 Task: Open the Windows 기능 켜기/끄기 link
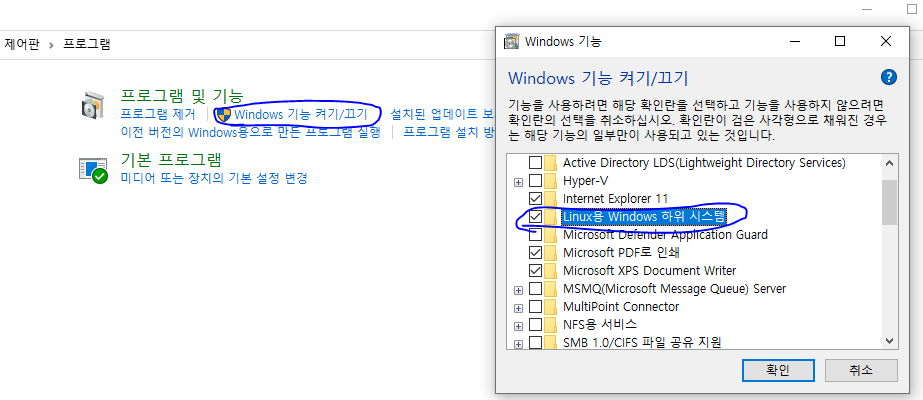coord(300,114)
